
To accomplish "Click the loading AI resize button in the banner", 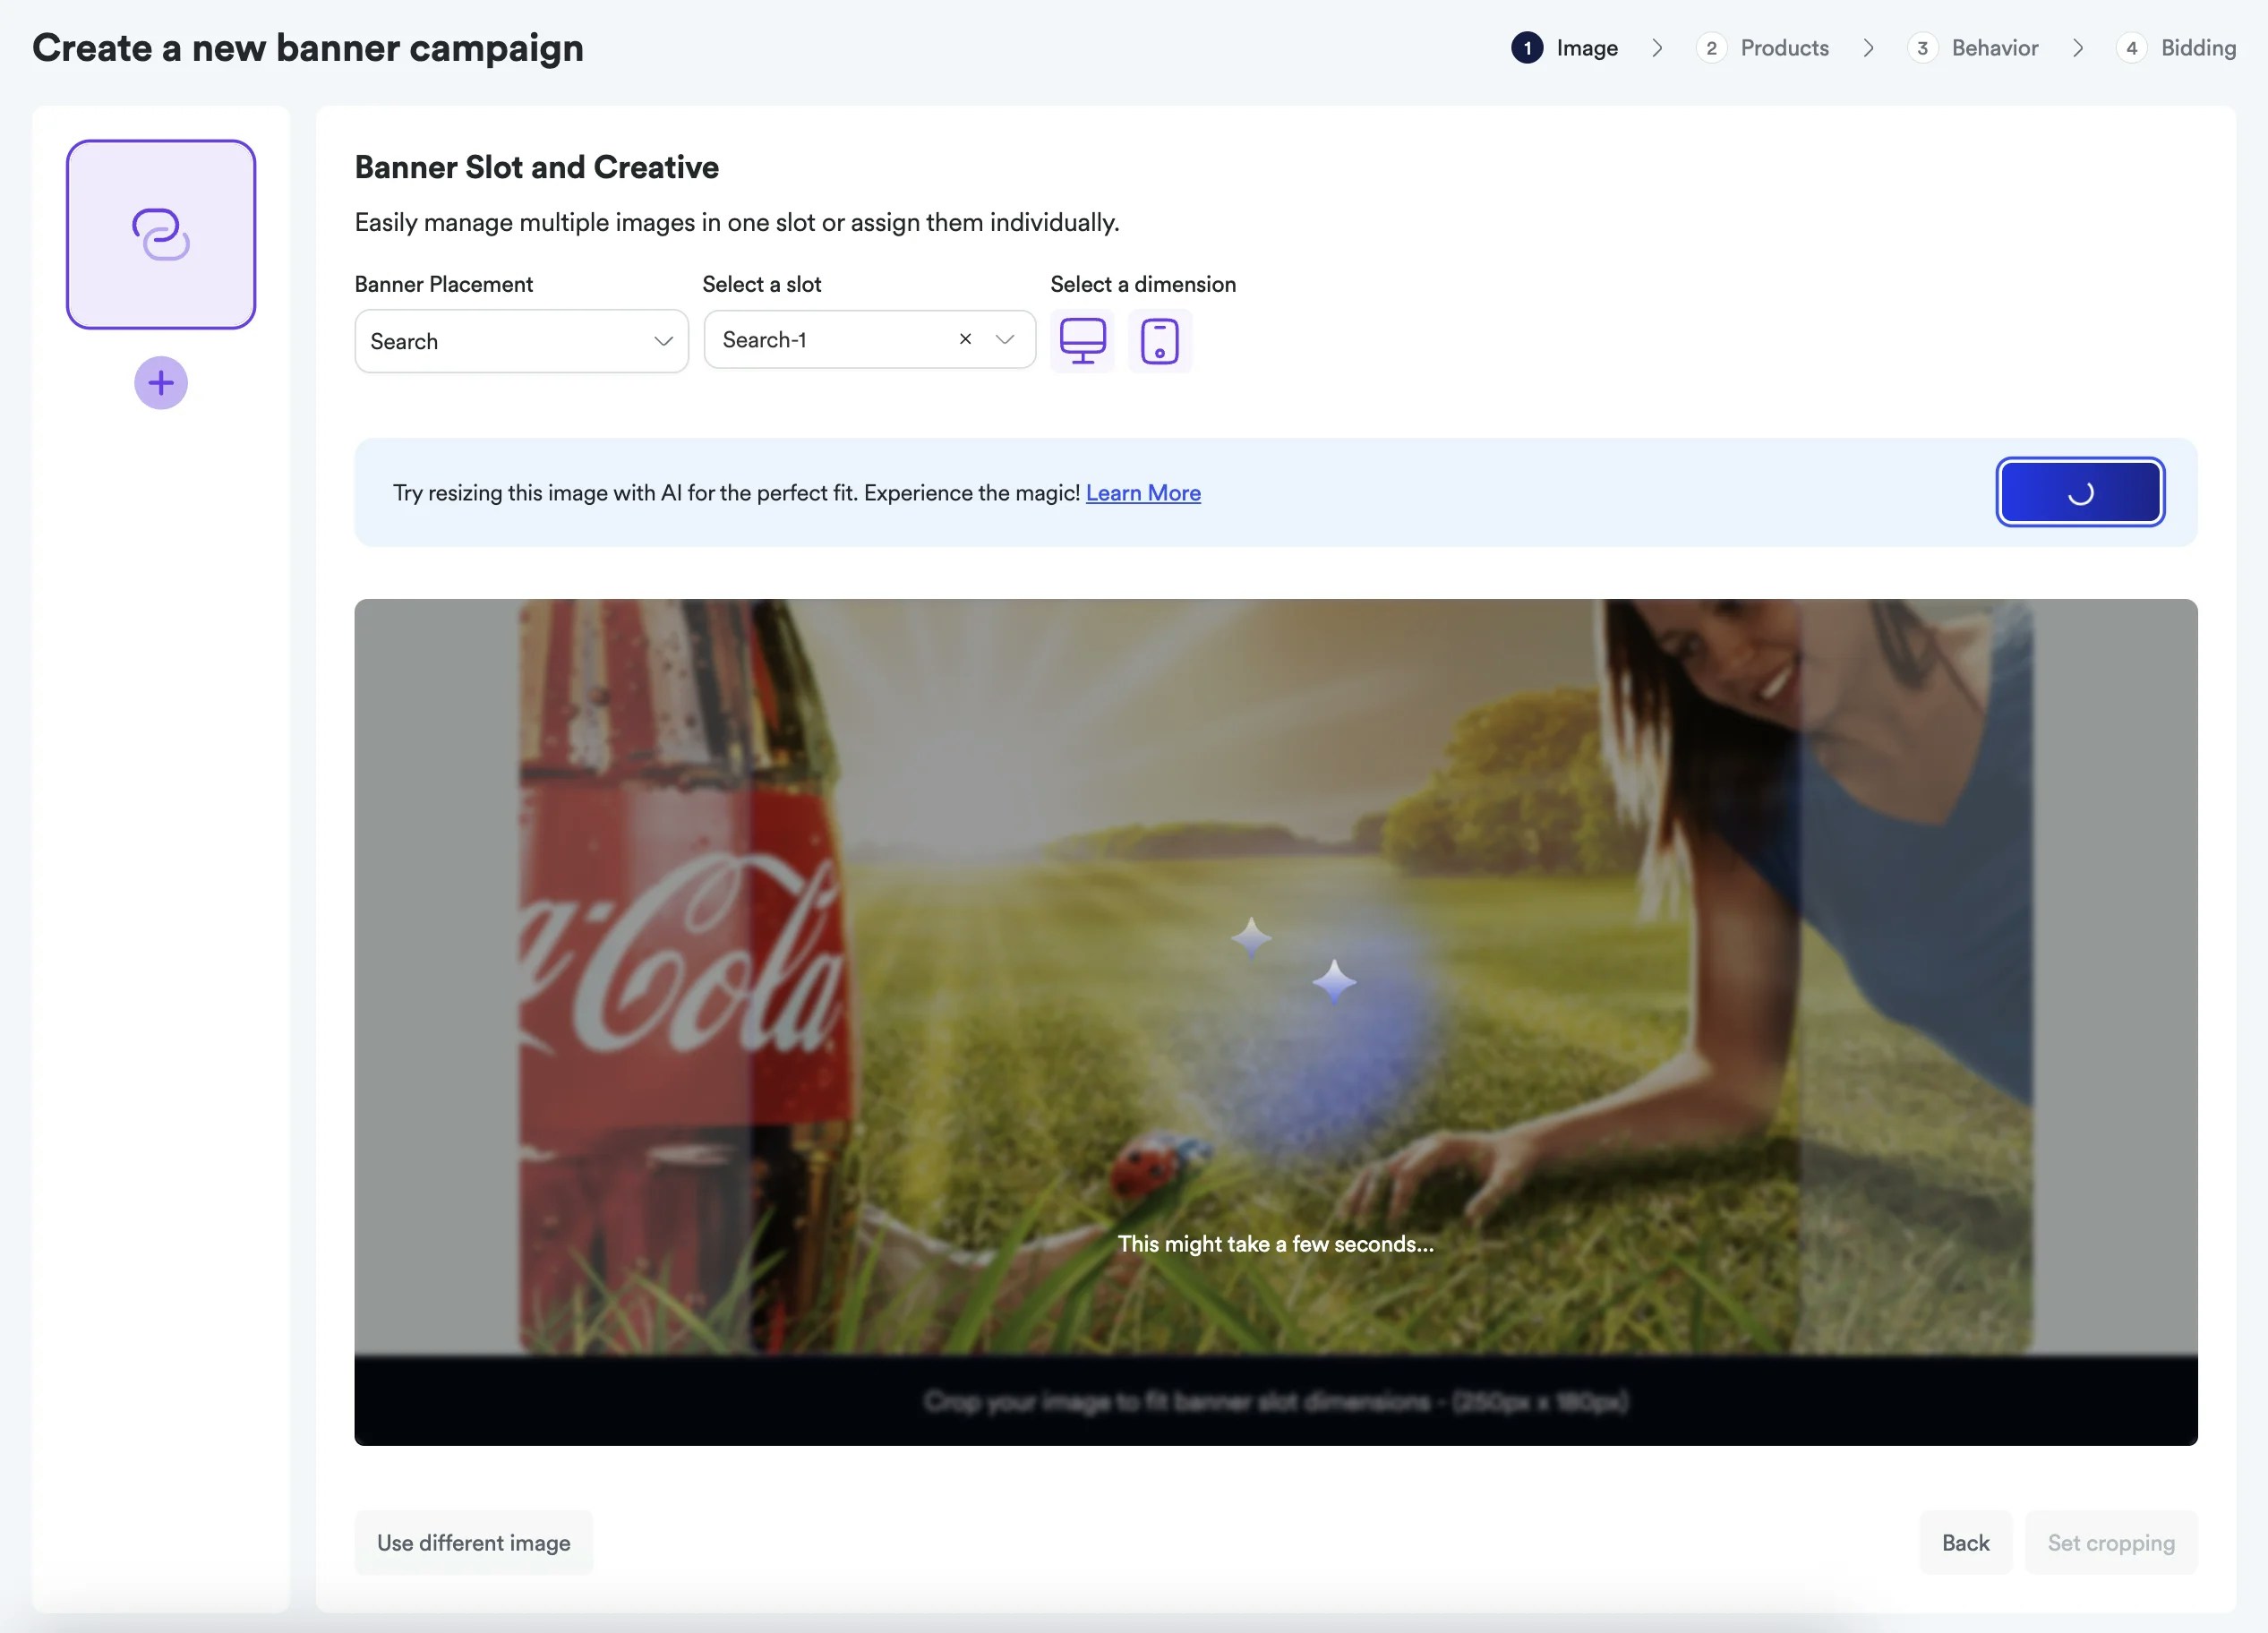I will [2080, 491].
